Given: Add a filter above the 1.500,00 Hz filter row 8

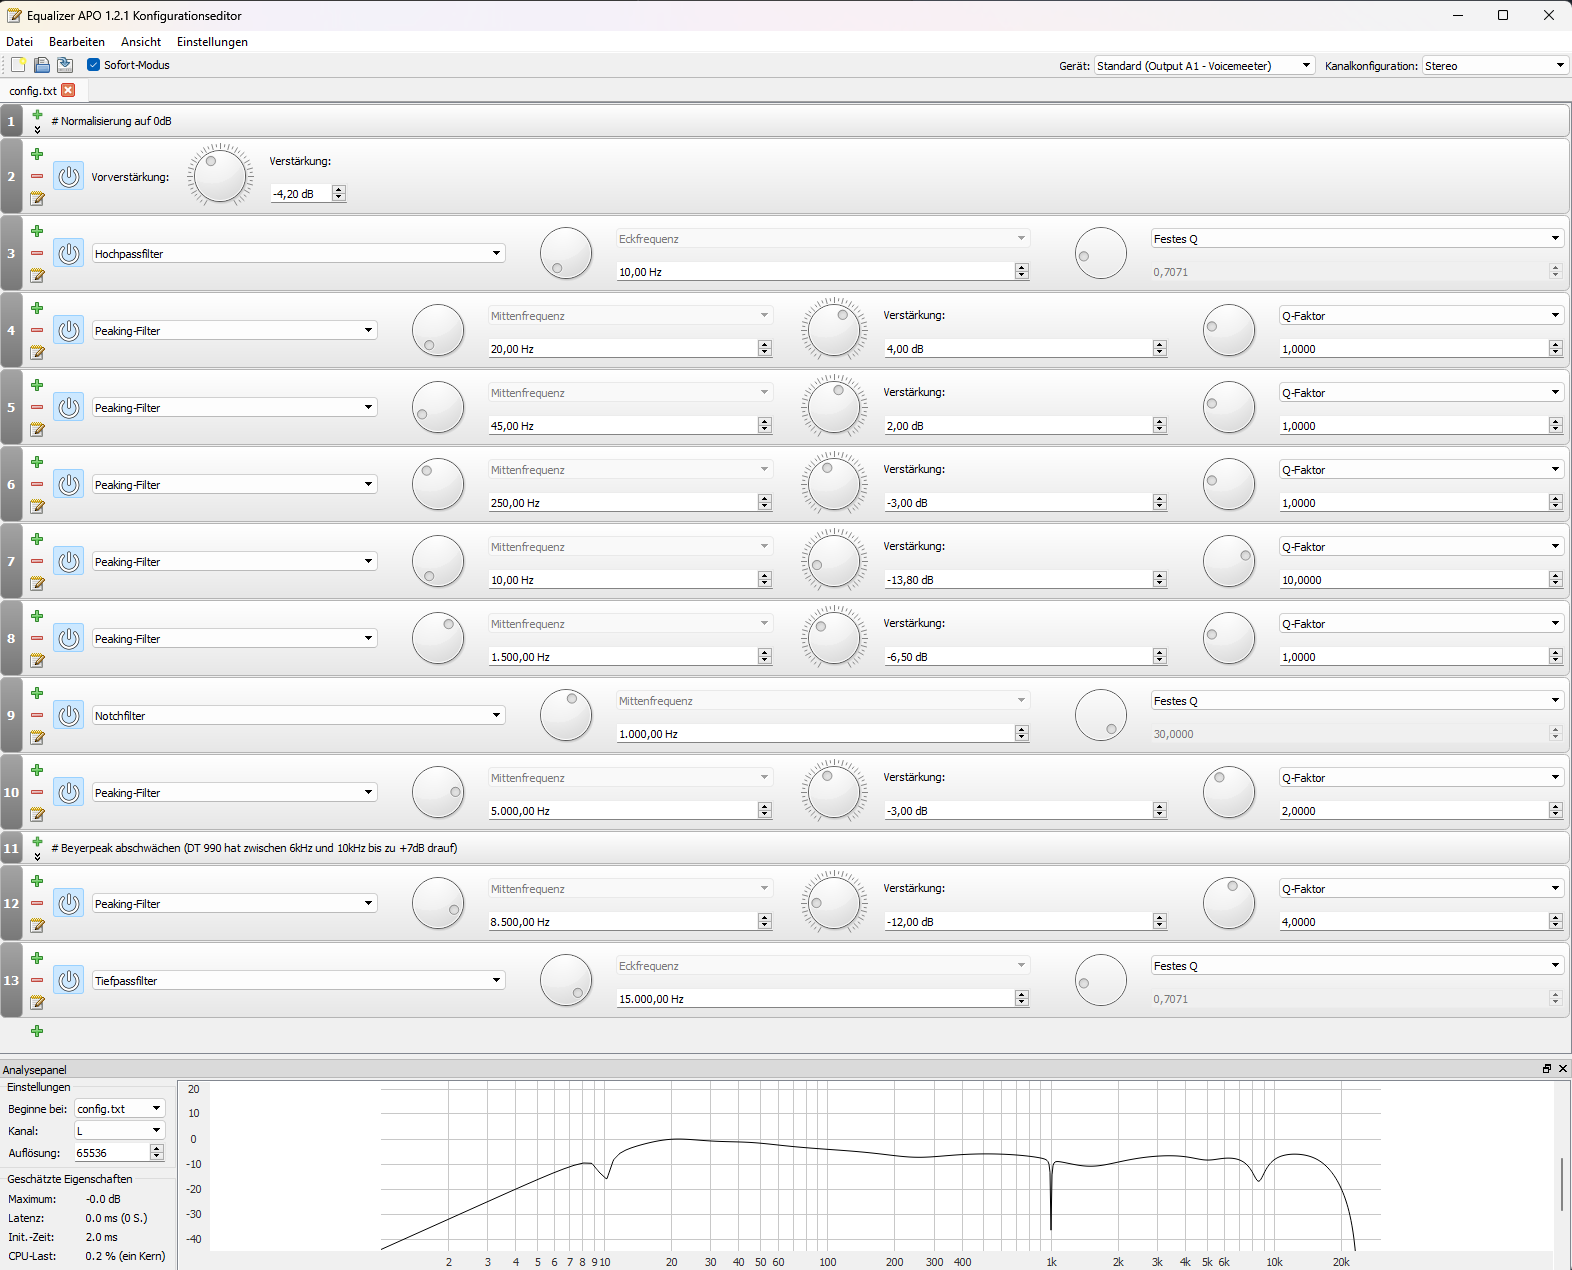Looking at the screenshot, I should [37, 616].
